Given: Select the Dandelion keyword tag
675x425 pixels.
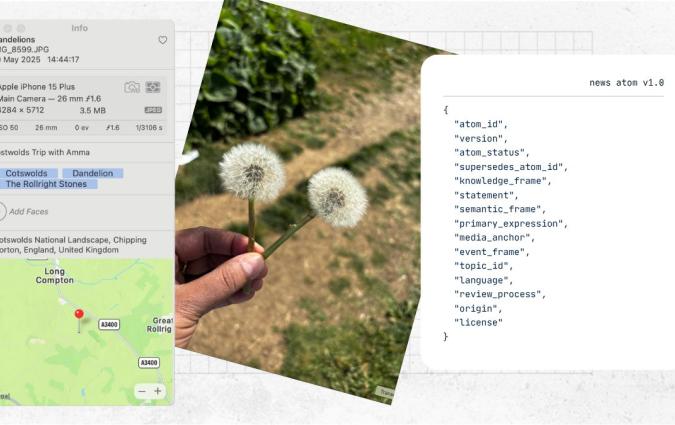Looking at the screenshot, I should [x=93, y=173].
